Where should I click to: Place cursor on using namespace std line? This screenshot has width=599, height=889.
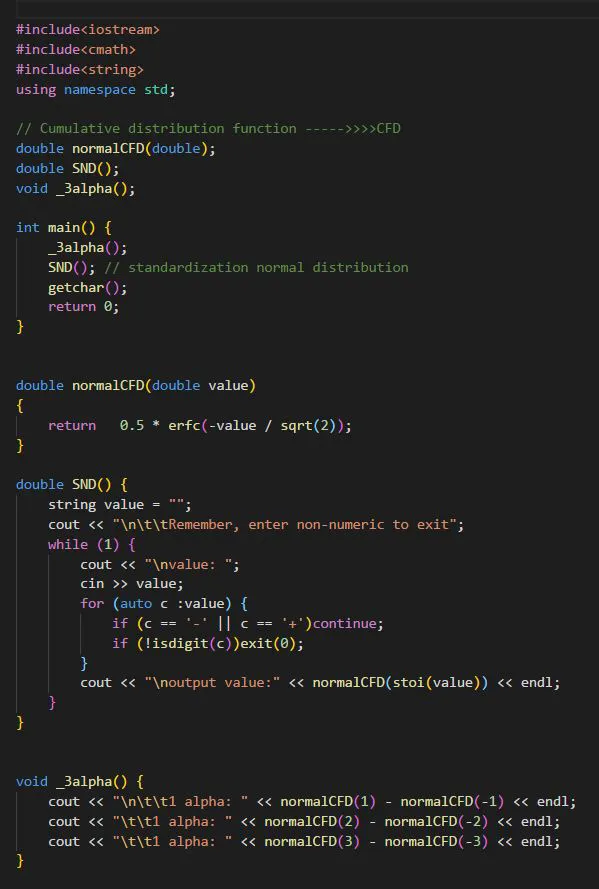coord(96,90)
